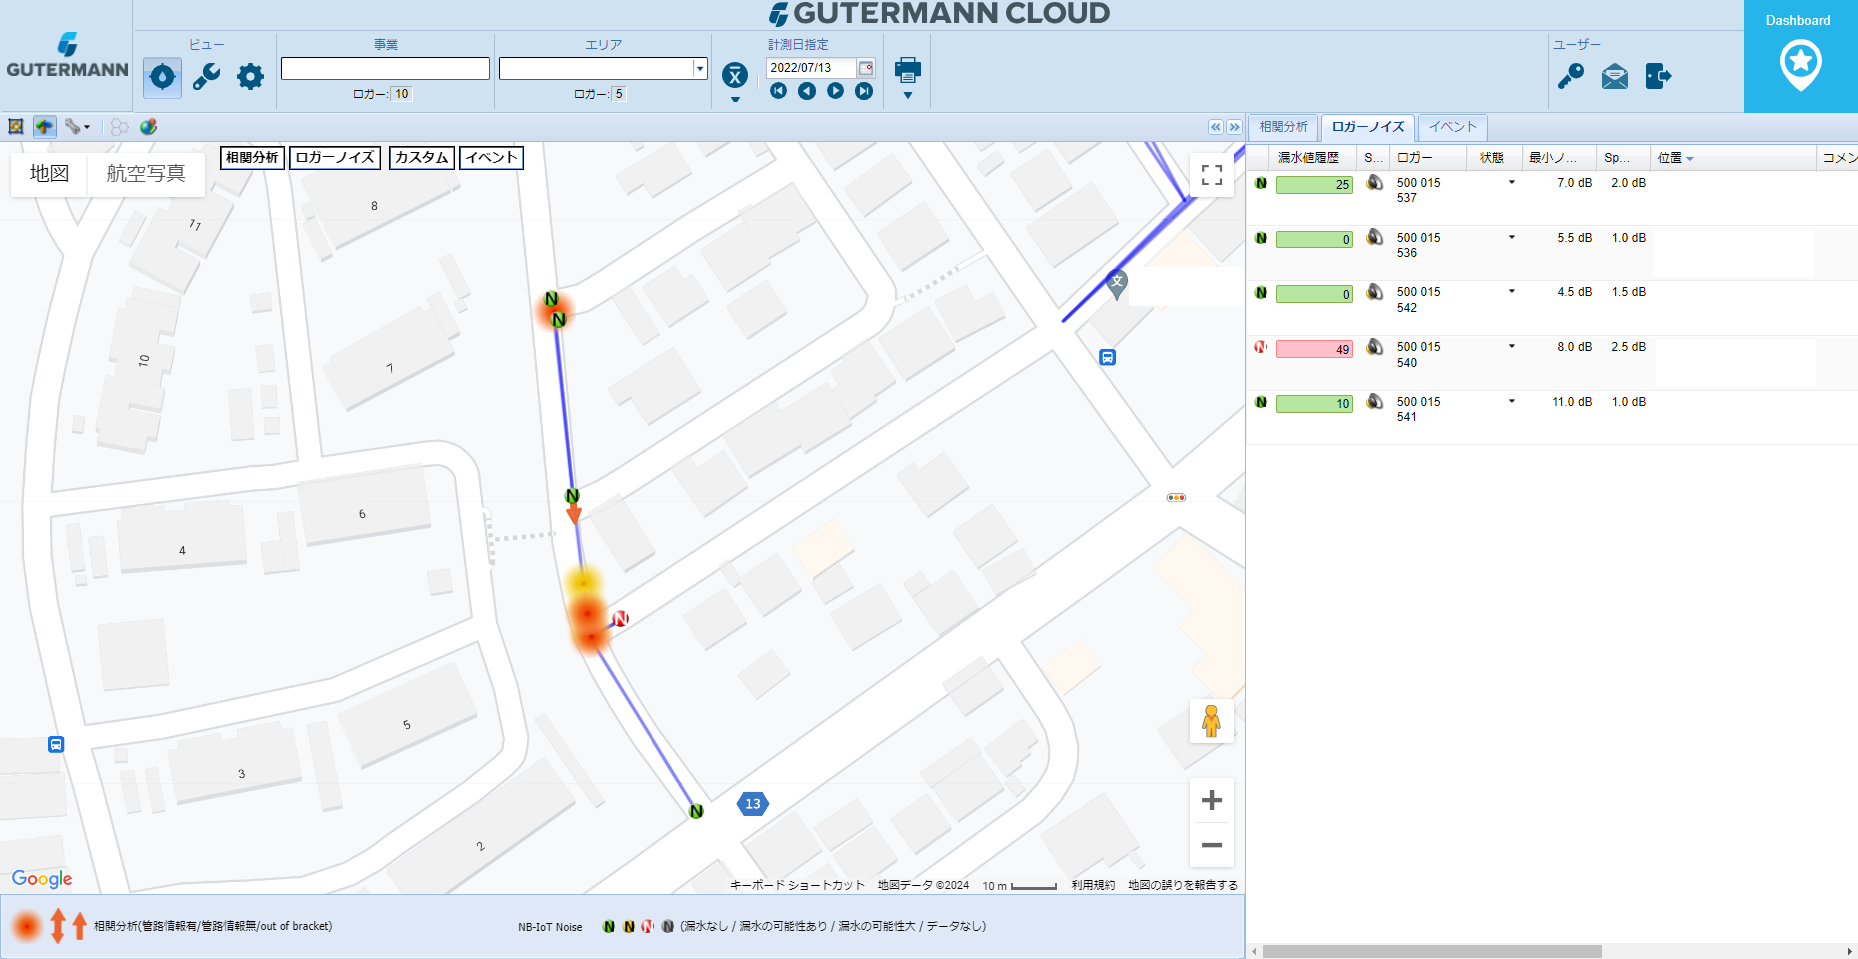The width and height of the screenshot is (1858, 959).
Task: Click leak value bar showing 25
Action: (1314, 184)
